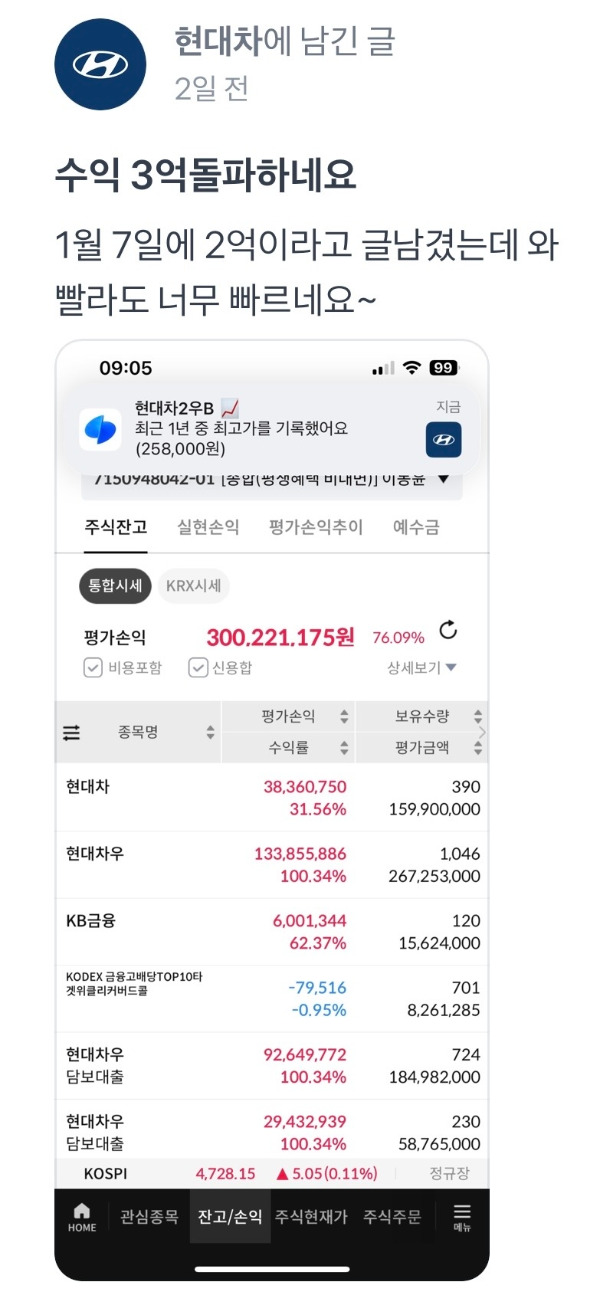Image resolution: width=600 pixels, height=1301 pixels.
Task: Select the 현대차우 holding row
Action: tap(272, 865)
